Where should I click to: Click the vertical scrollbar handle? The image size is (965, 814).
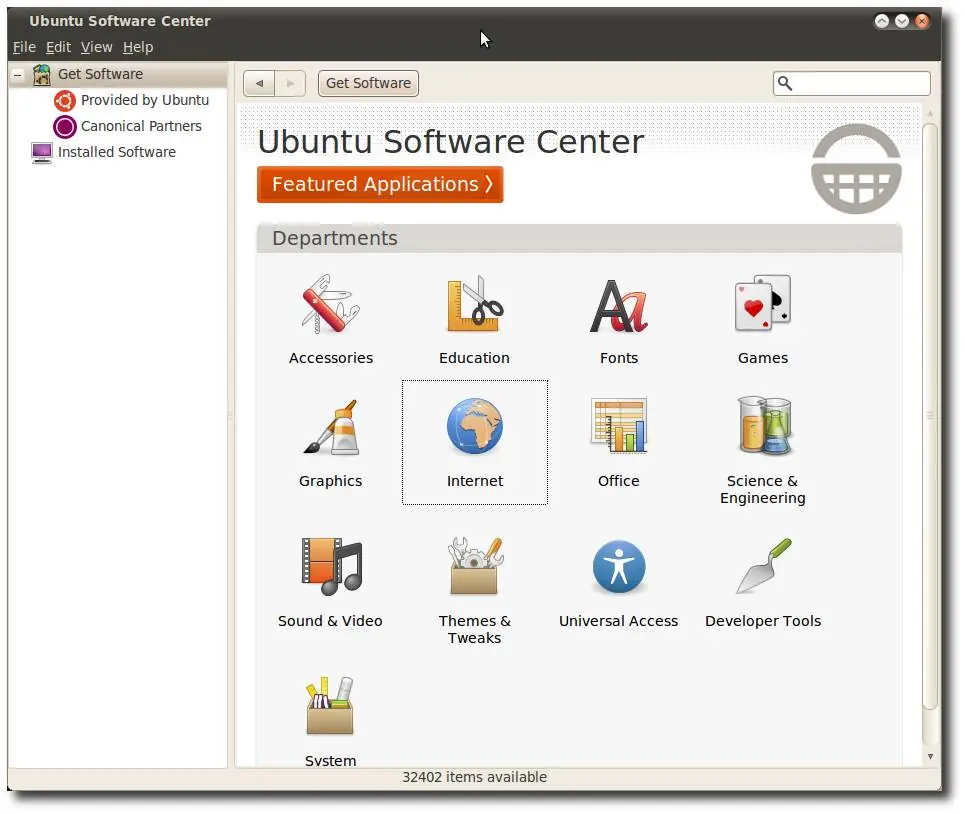[930, 416]
